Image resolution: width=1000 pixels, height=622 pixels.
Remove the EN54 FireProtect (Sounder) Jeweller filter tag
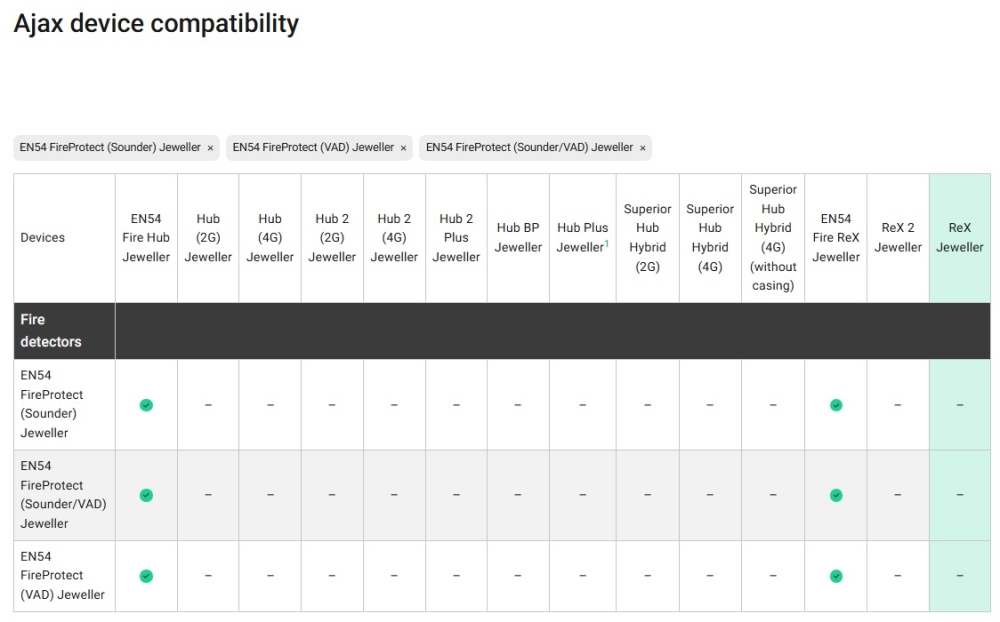click(210, 148)
